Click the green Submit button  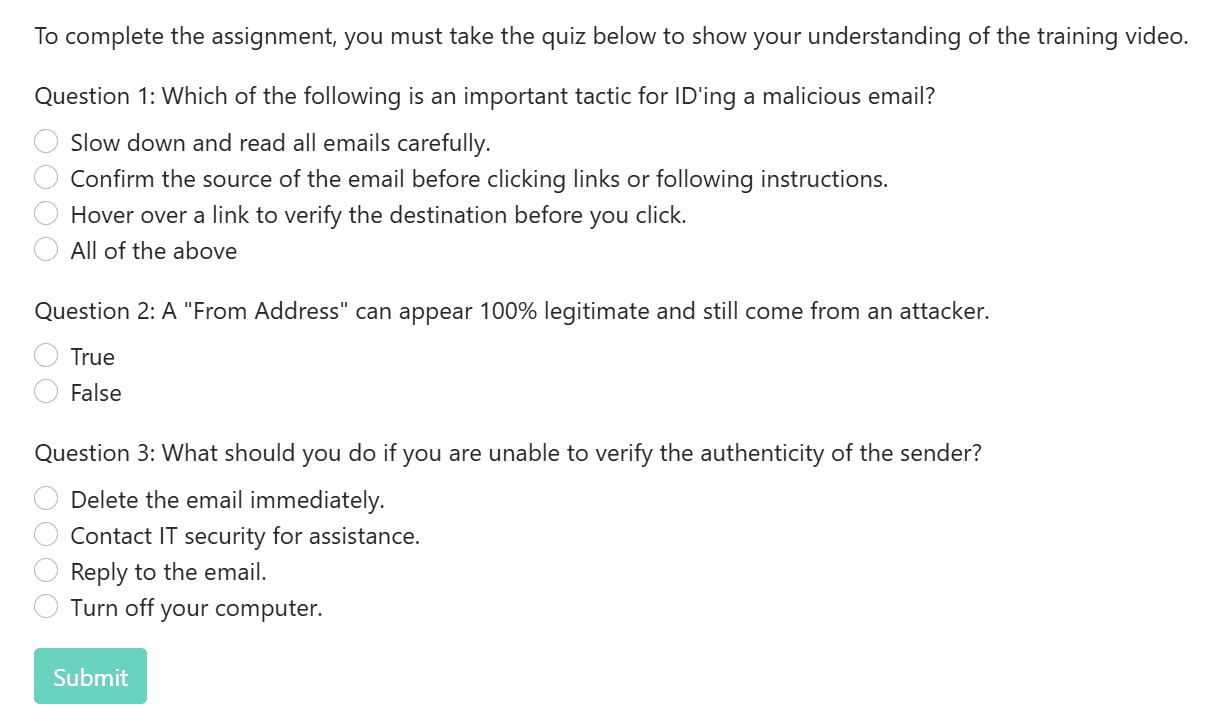point(90,676)
